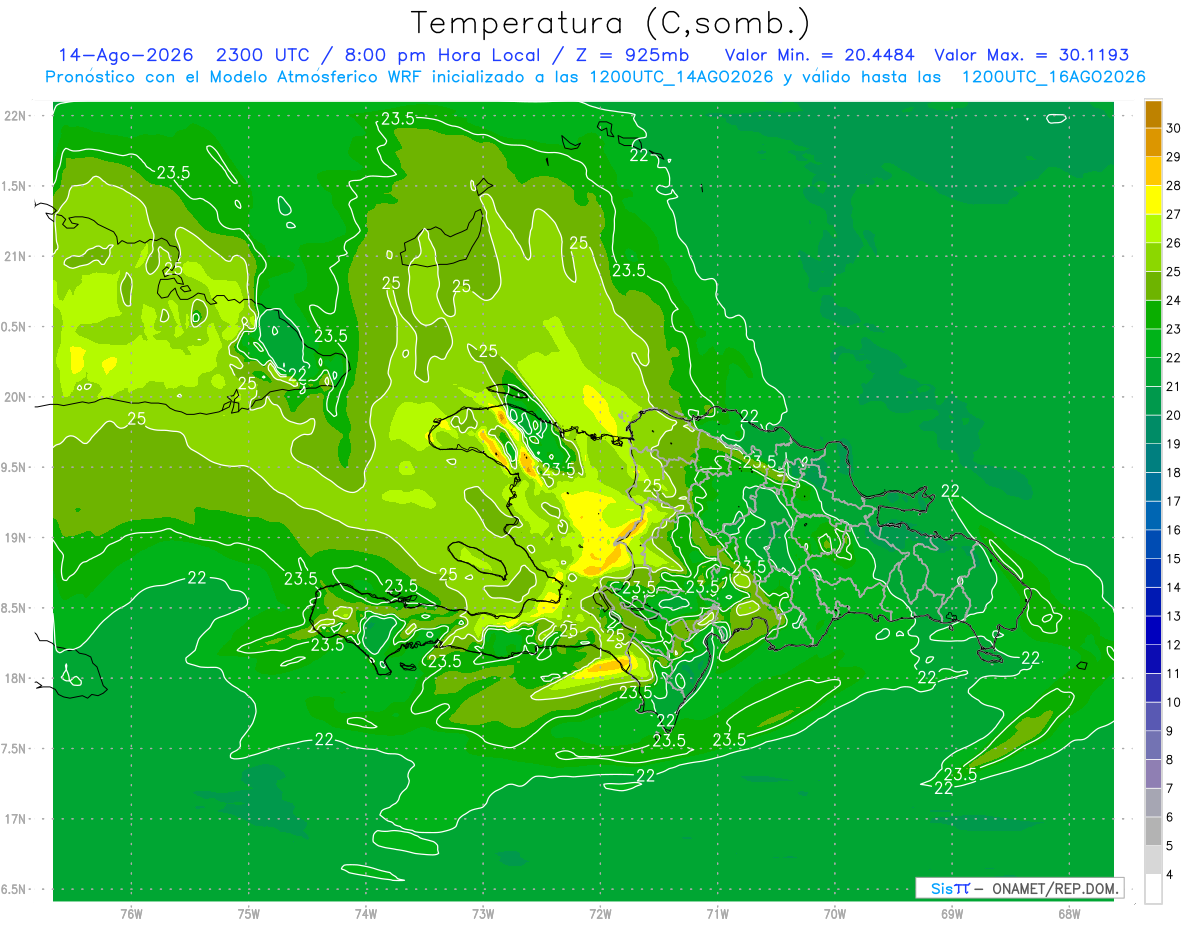Click the color scale value '10'
The height and width of the screenshot is (927, 1200).
(x=1174, y=702)
